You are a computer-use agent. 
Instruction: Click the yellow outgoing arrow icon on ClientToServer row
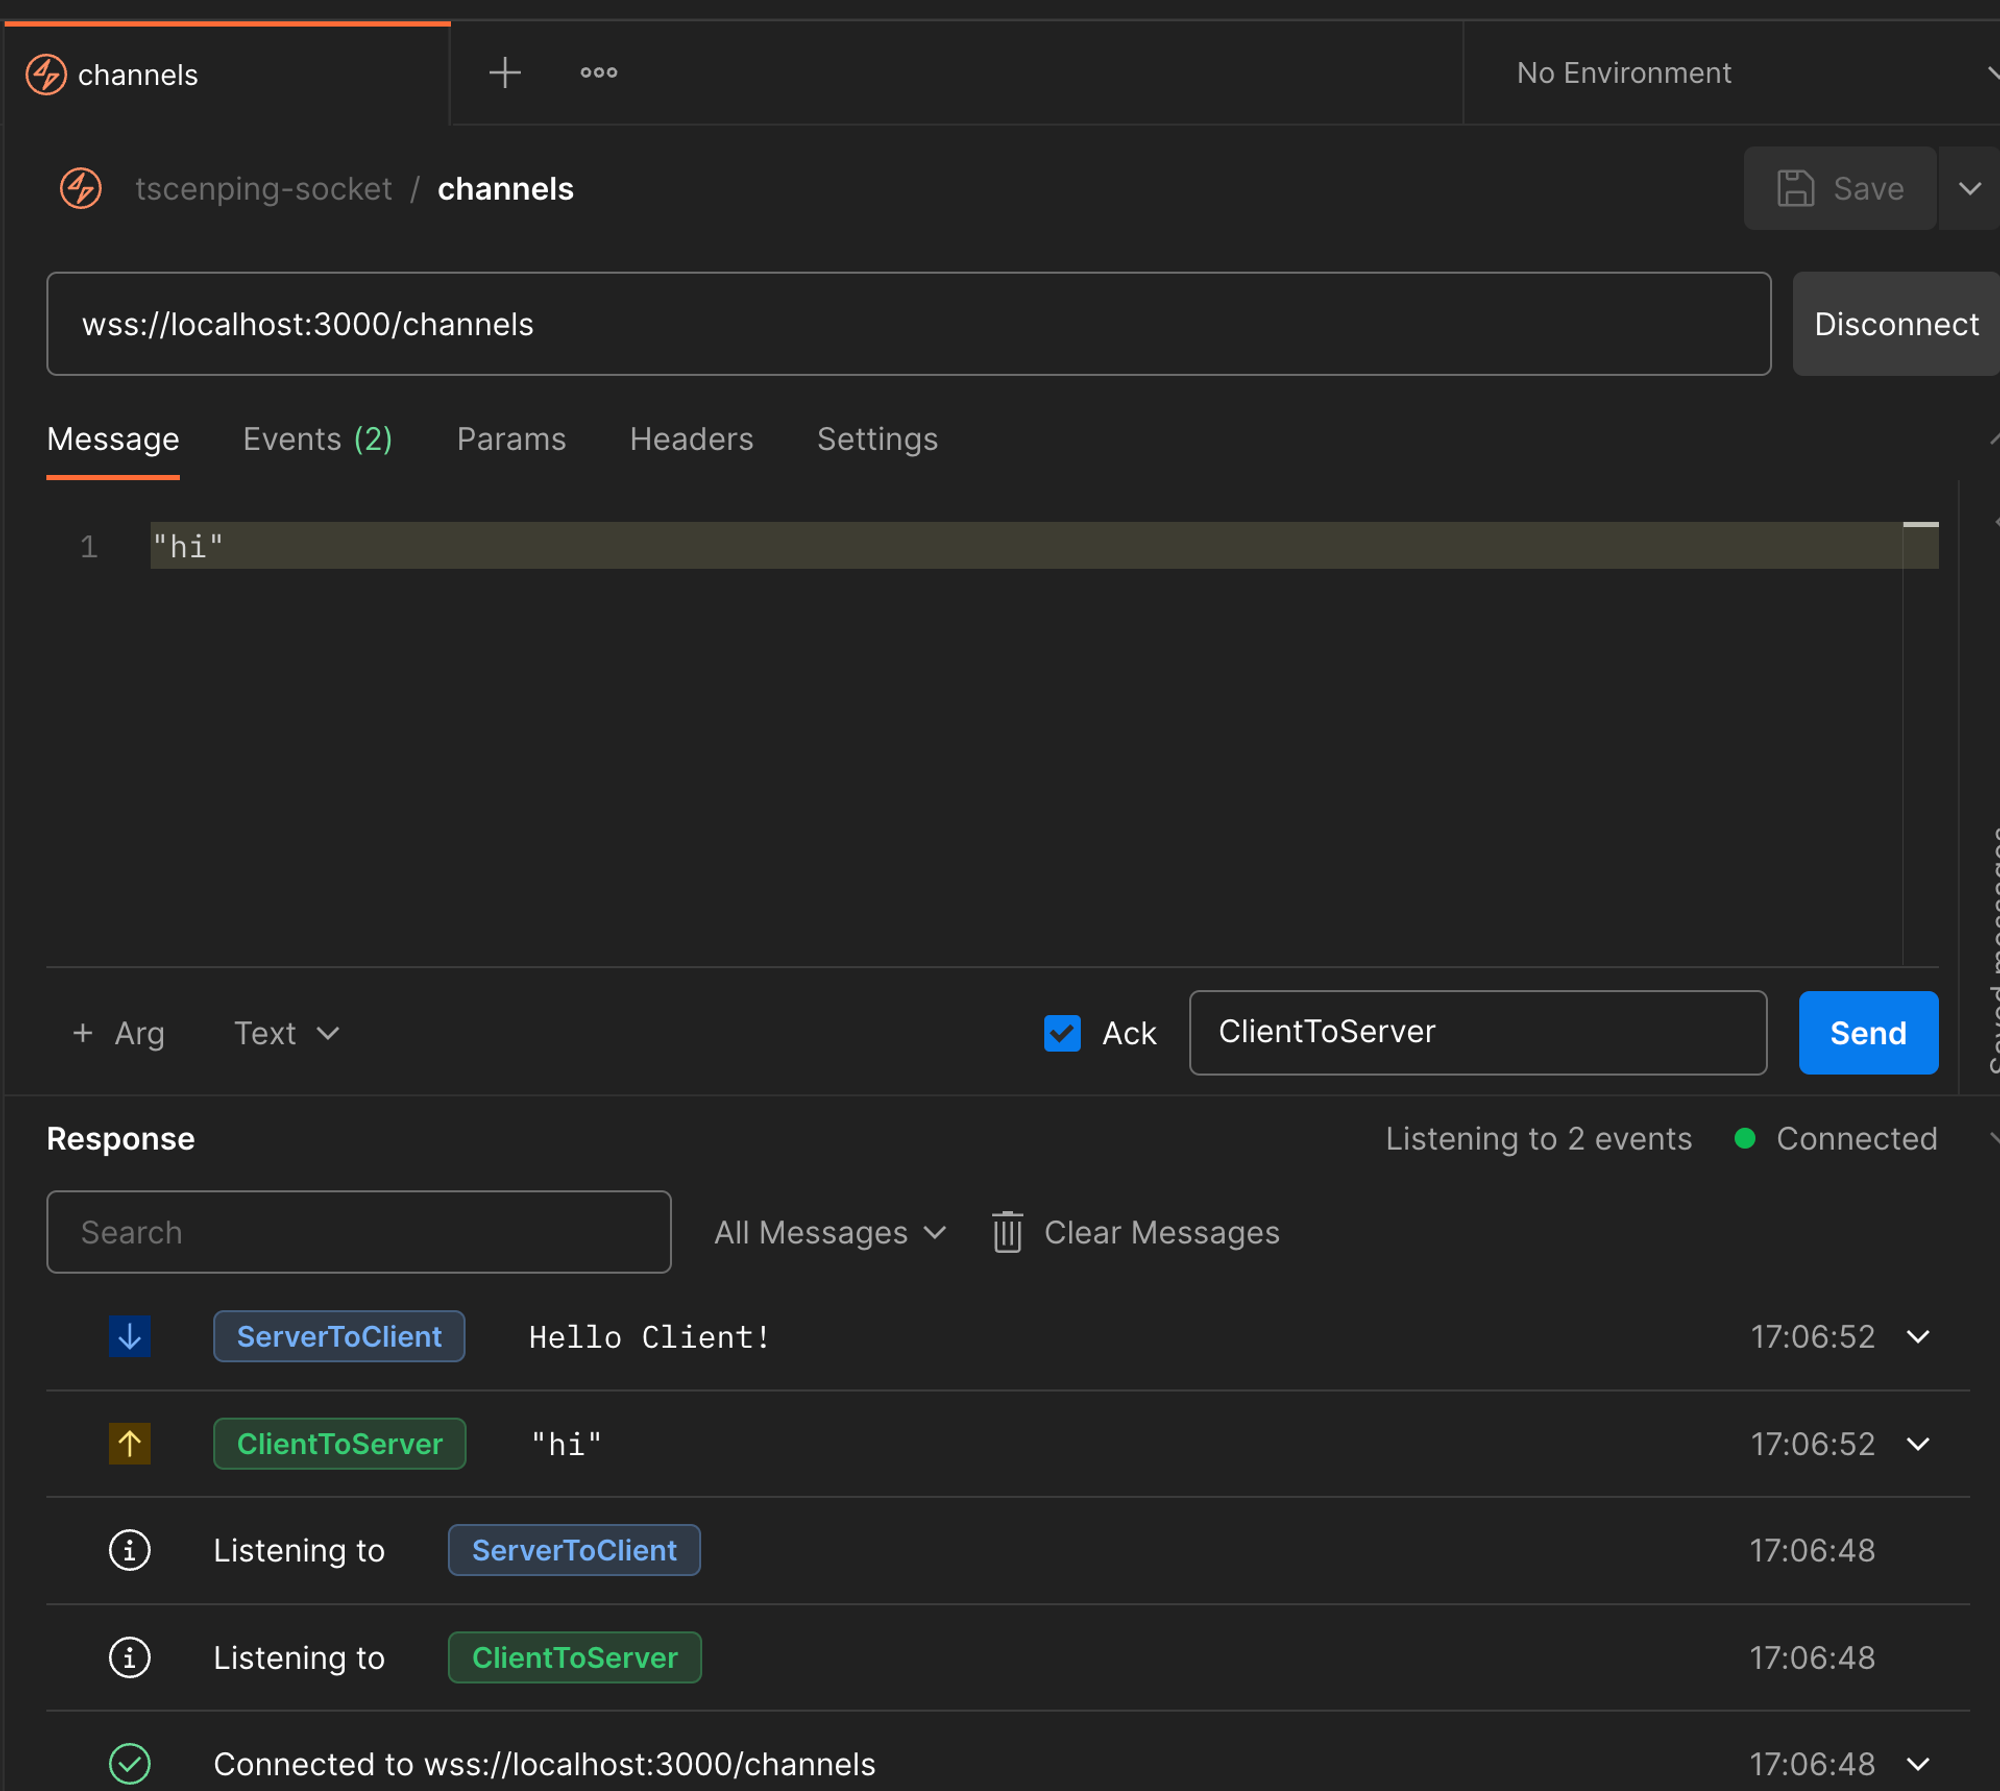pyautogui.click(x=130, y=1443)
